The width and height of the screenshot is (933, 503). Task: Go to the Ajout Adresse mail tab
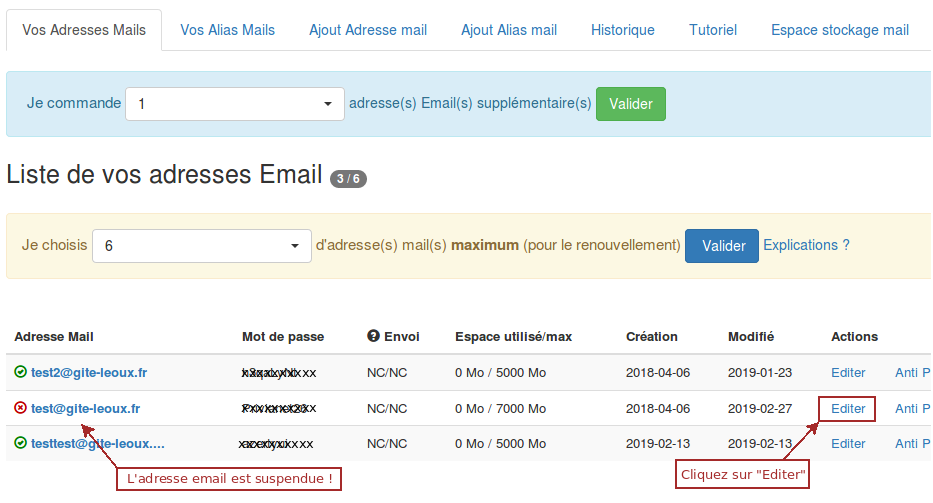tap(368, 30)
